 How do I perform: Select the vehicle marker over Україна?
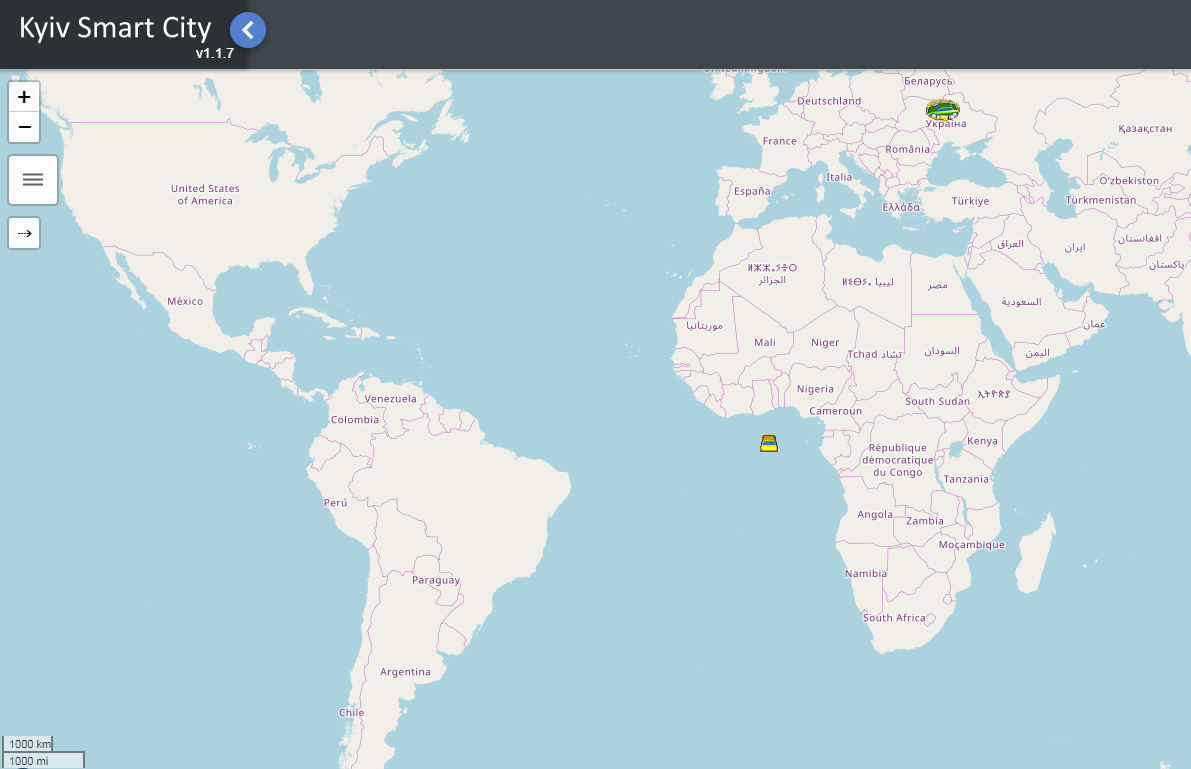[942, 109]
